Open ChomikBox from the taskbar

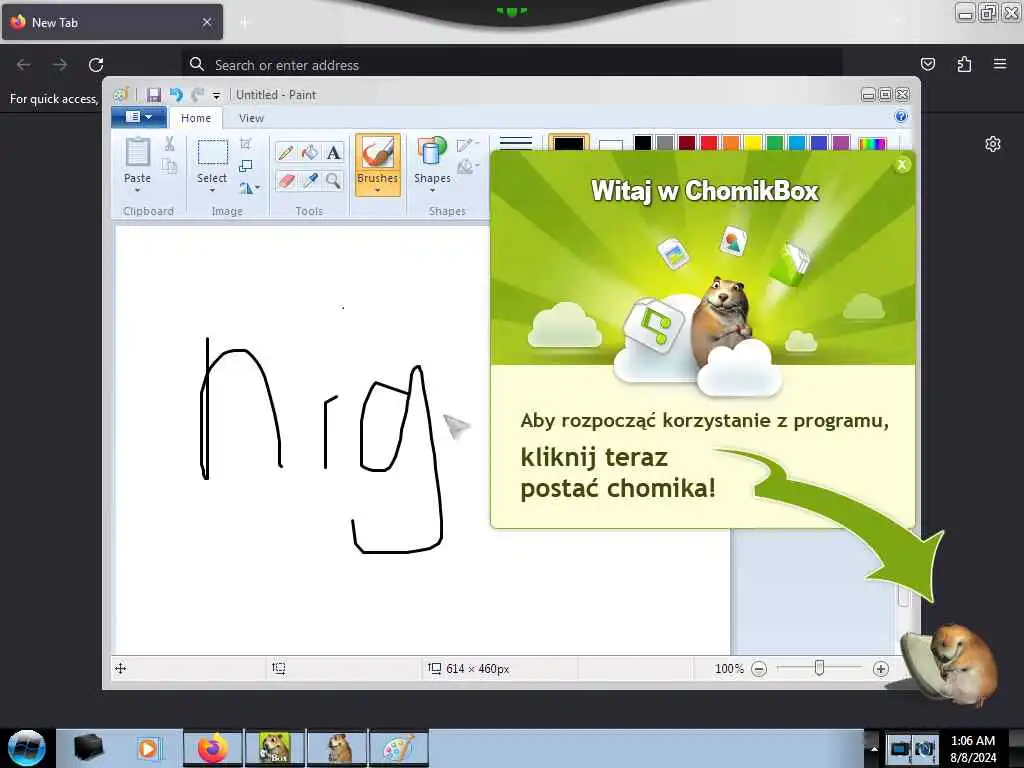[x=275, y=748]
